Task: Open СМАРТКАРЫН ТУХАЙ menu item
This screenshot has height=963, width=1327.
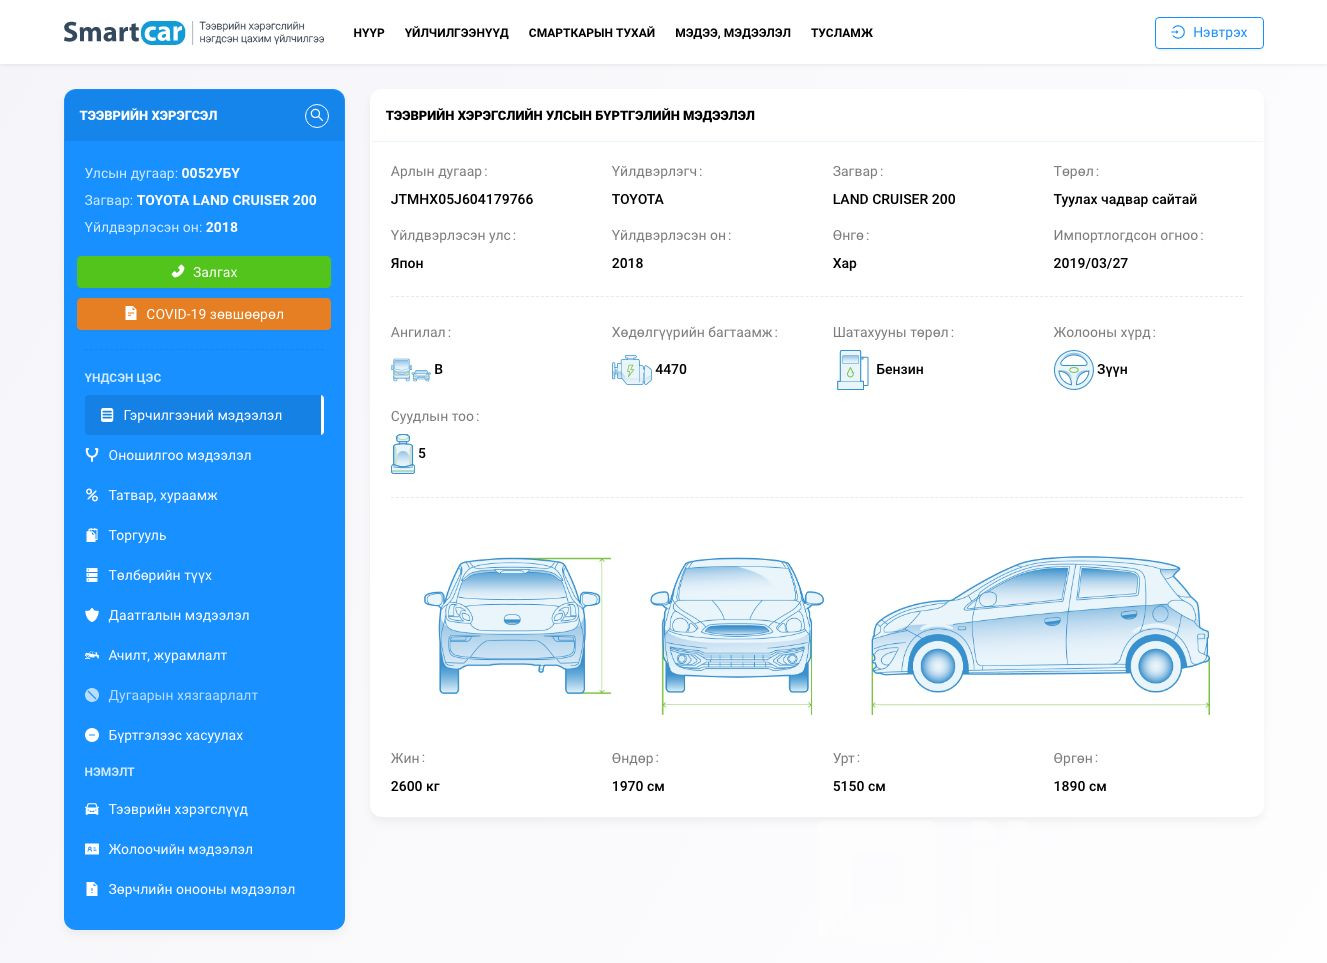Action: pyautogui.click(x=592, y=33)
